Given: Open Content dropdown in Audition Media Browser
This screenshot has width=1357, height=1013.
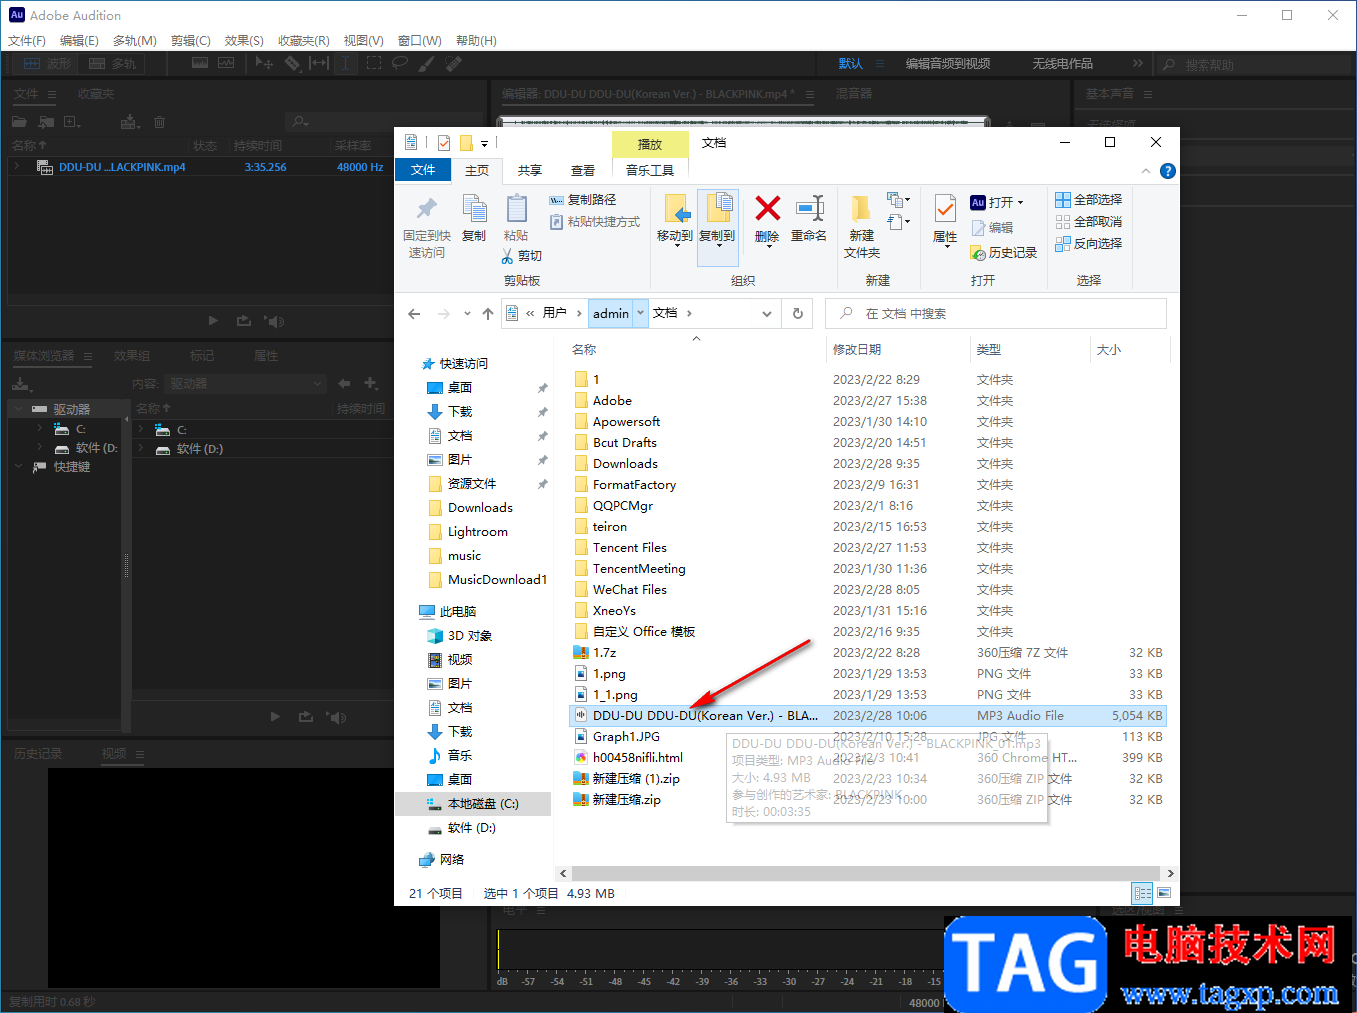Looking at the screenshot, I should pos(245,383).
